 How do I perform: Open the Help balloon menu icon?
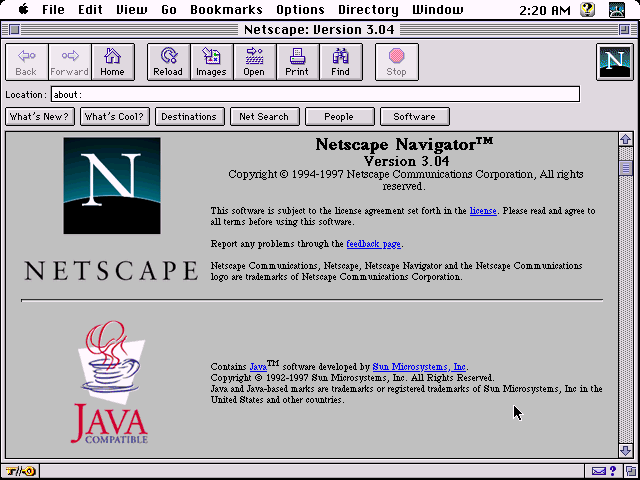point(587,10)
